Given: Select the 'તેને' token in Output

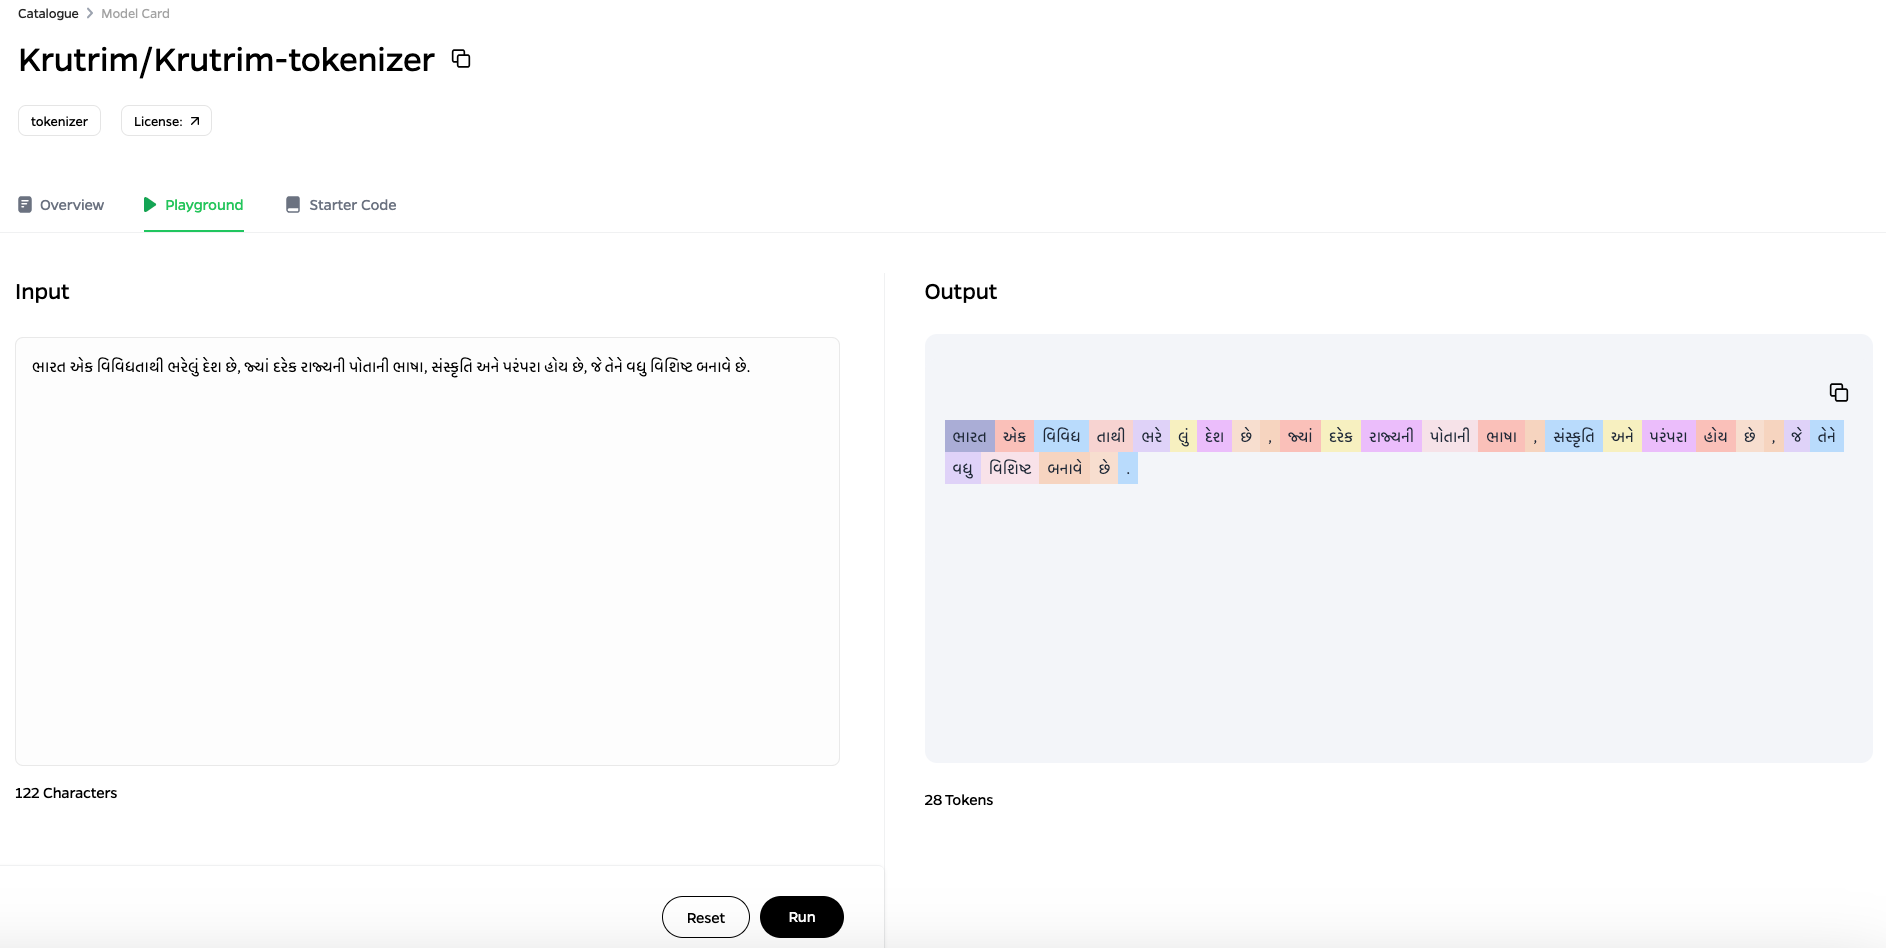Looking at the screenshot, I should tap(1827, 436).
